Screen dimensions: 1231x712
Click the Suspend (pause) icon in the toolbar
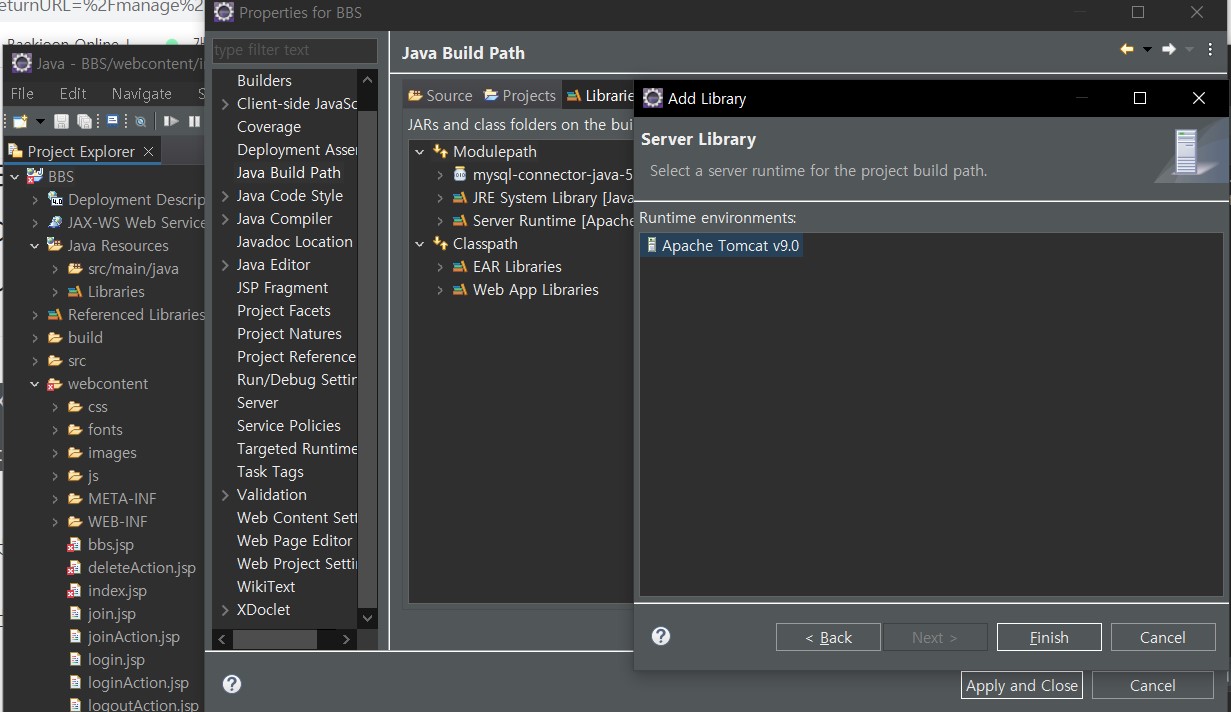(194, 121)
